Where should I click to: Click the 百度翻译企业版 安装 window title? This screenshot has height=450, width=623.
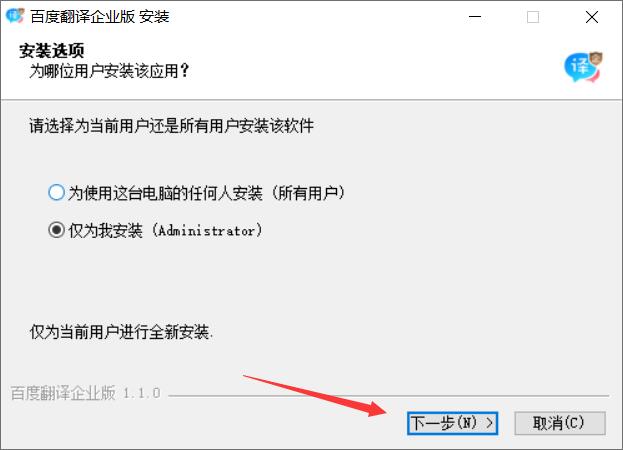pyautogui.click(x=100, y=16)
